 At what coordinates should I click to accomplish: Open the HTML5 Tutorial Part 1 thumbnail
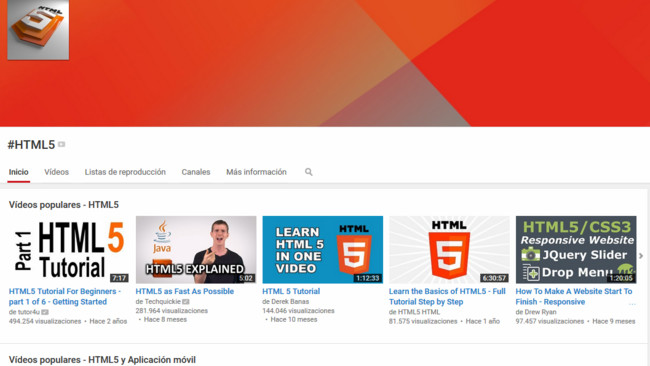click(69, 250)
